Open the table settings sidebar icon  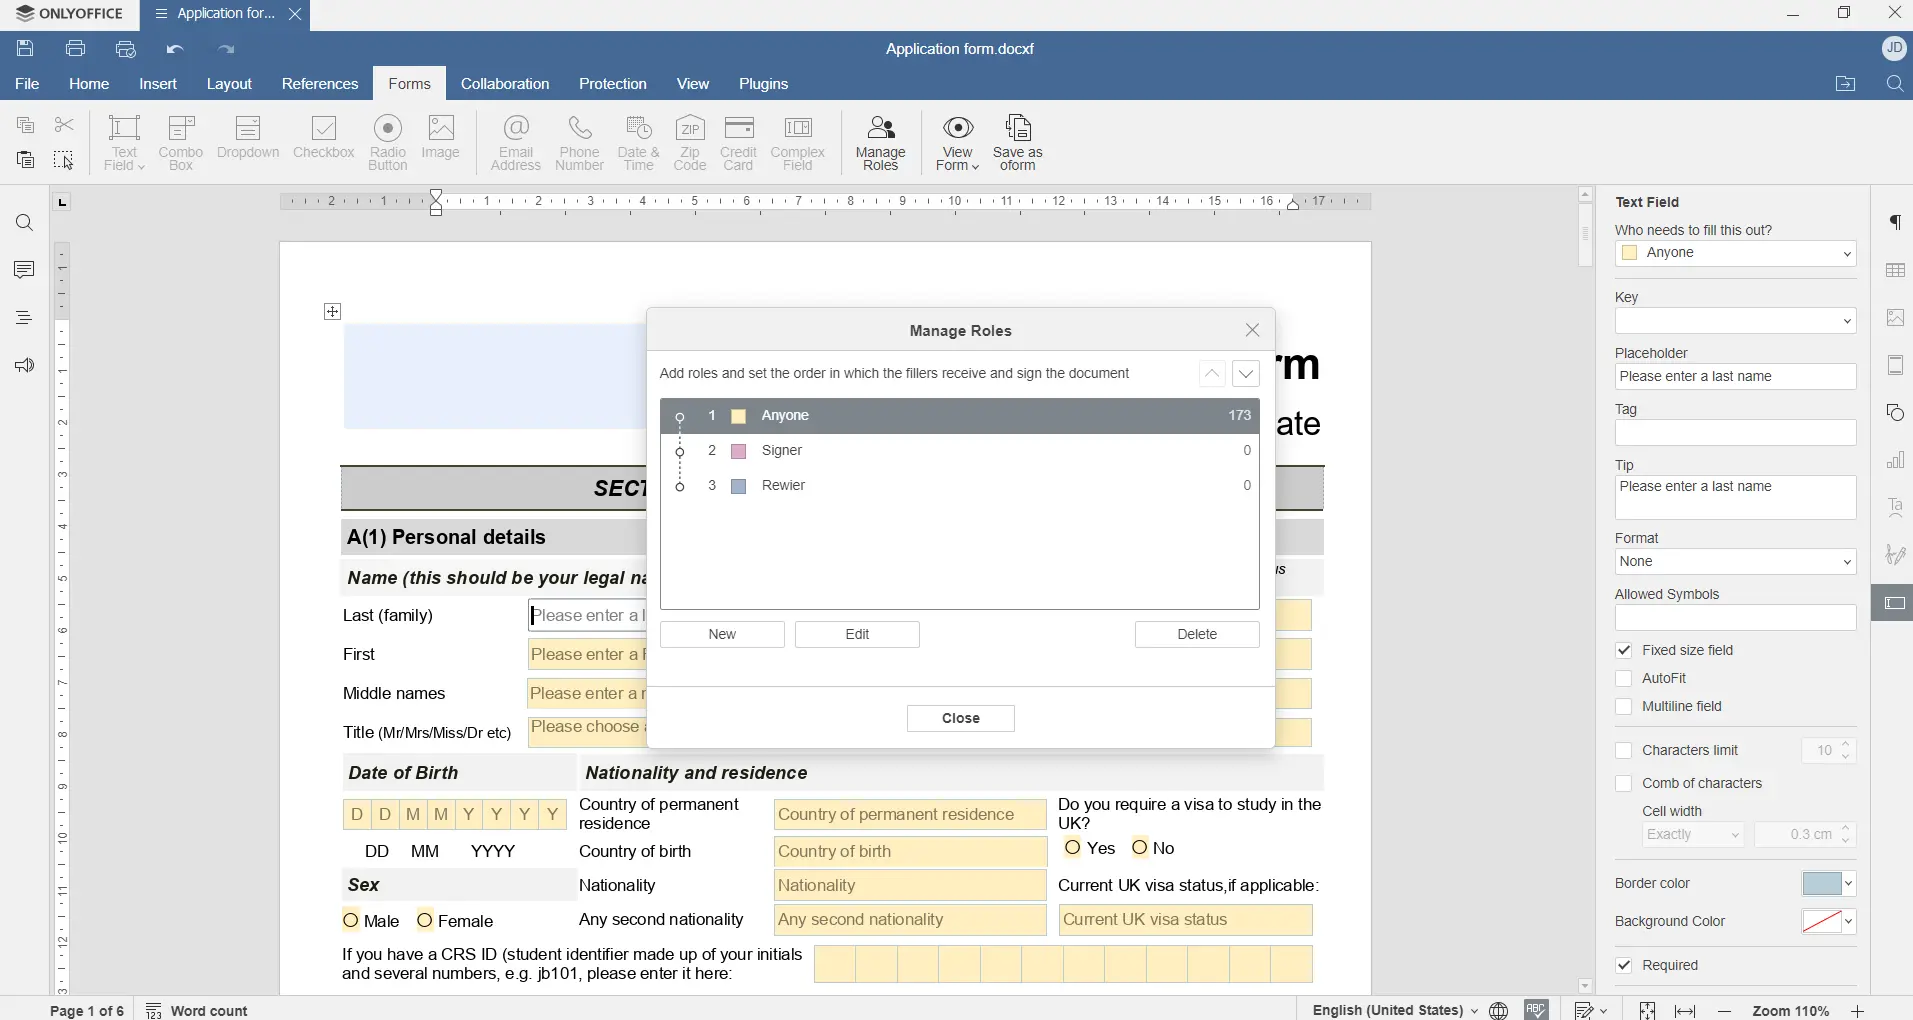1895,271
